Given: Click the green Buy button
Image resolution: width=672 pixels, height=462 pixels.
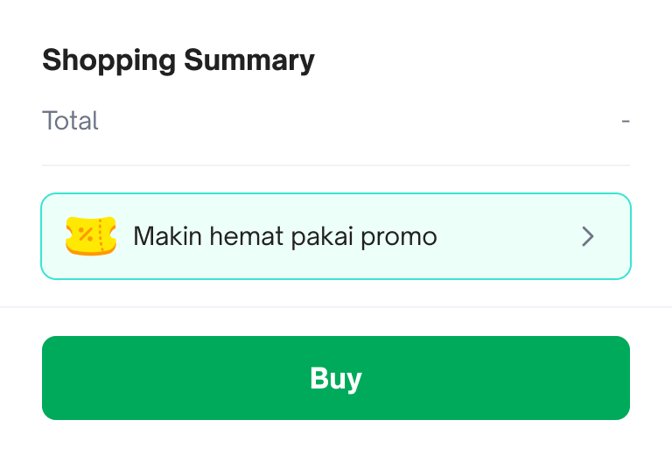Looking at the screenshot, I should 336,378.
